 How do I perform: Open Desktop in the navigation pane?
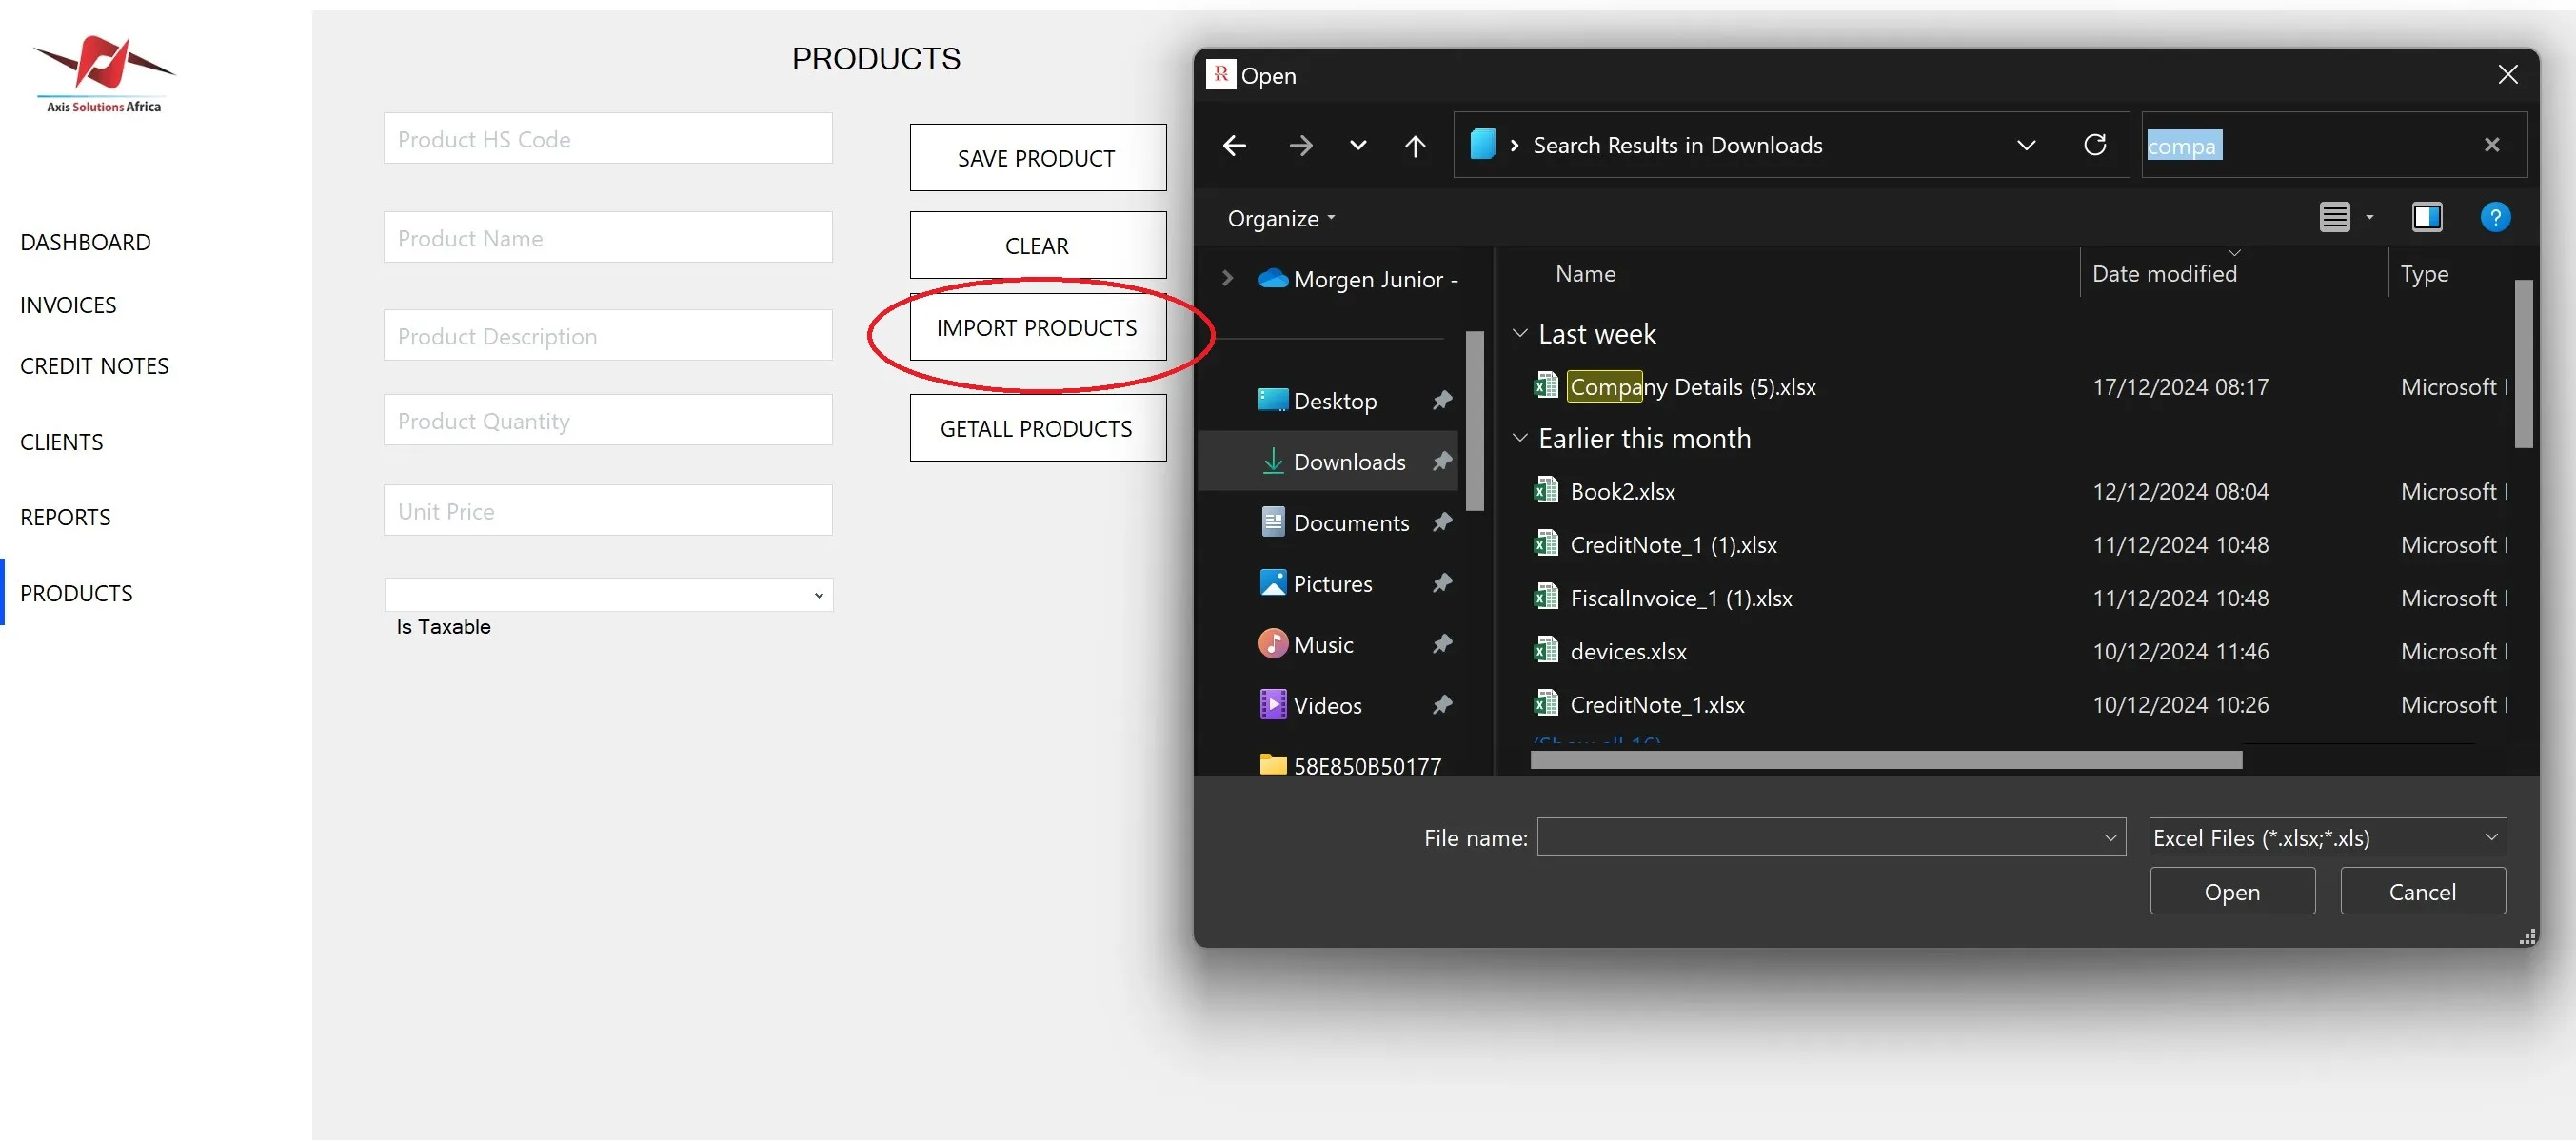point(1334,401)
